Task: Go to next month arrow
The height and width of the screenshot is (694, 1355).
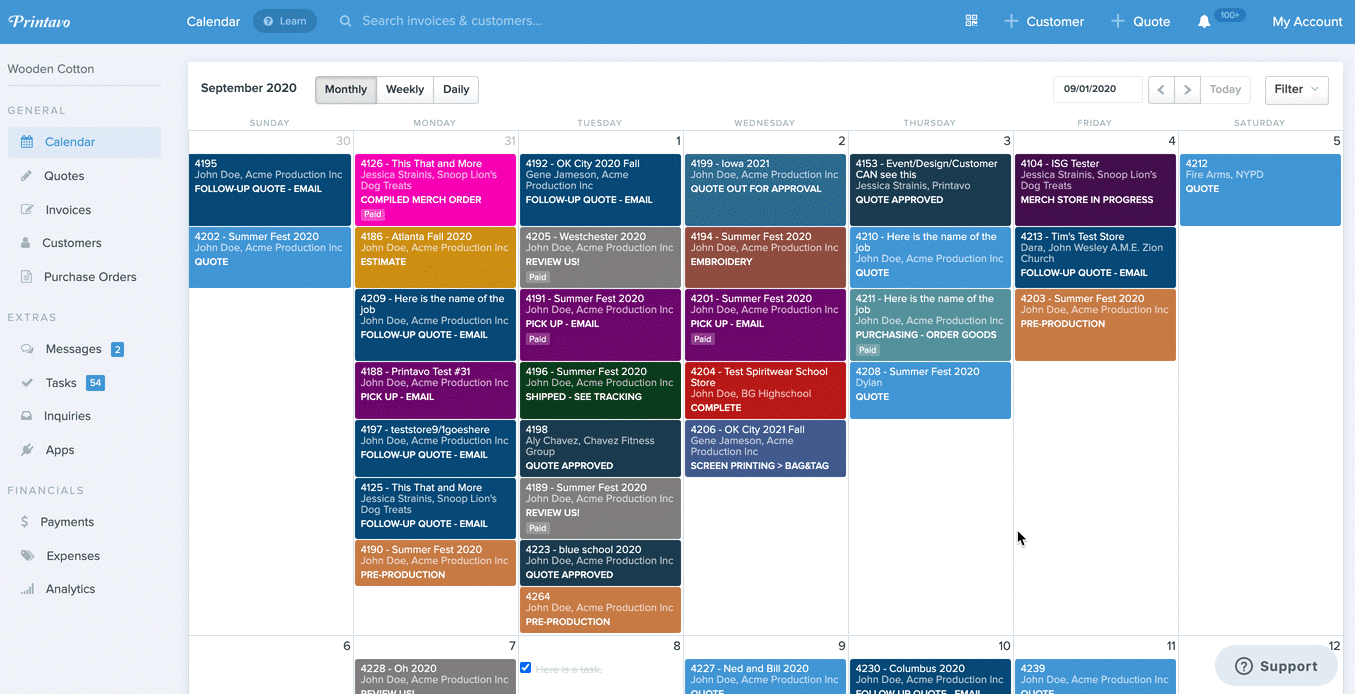Action: [1187, 89]
